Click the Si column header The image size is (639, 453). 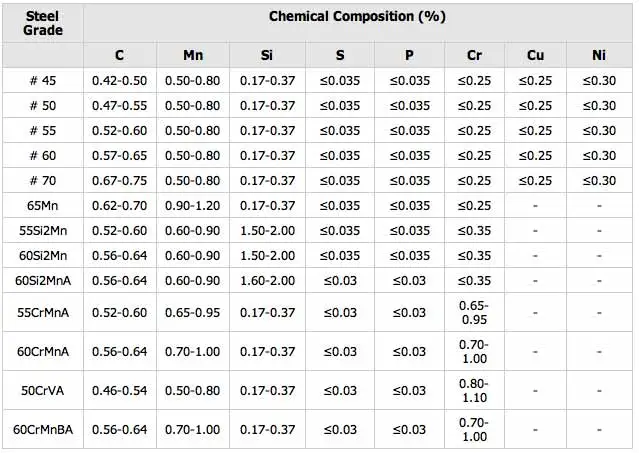(x=267, y=54)
